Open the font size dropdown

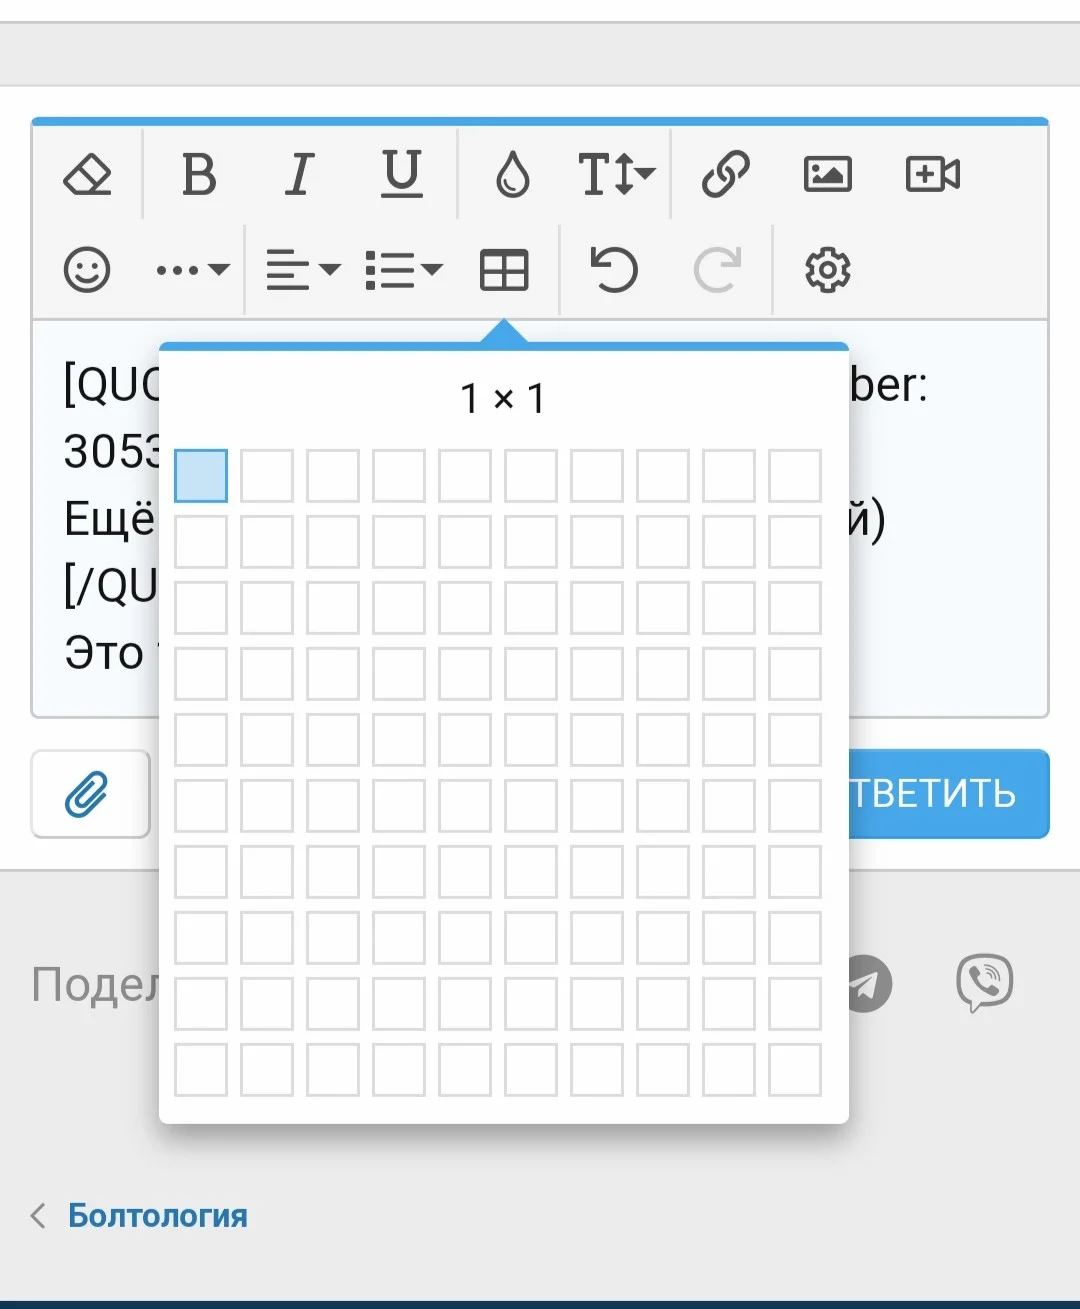(615, 175)
